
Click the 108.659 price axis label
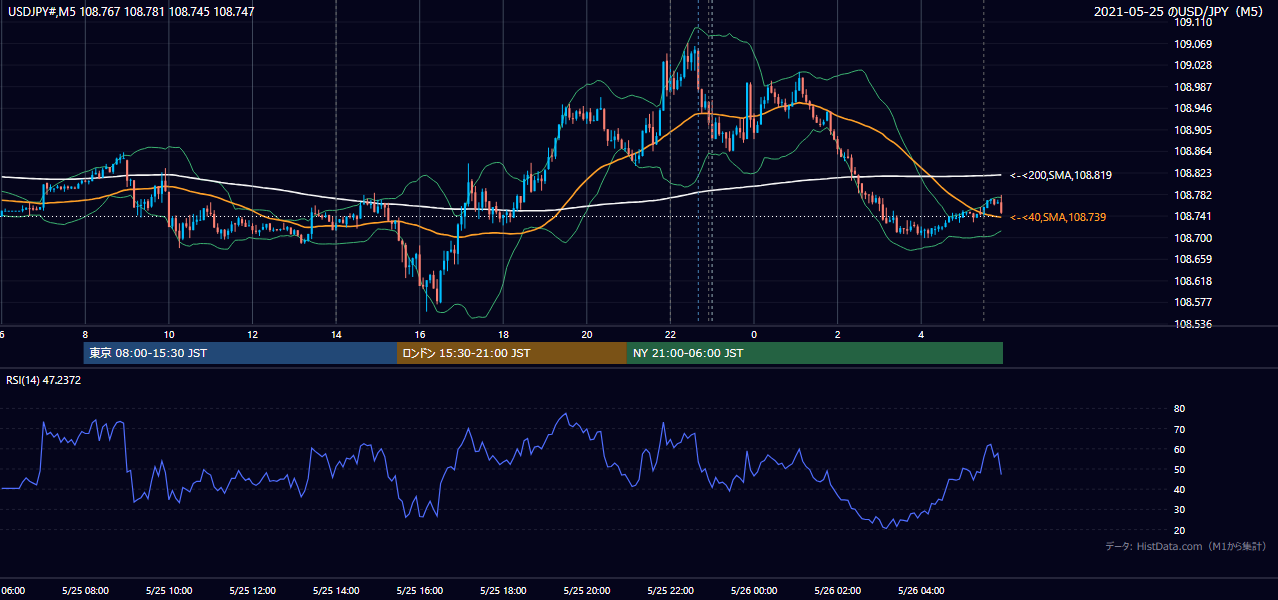click(x=1194, y=260)
